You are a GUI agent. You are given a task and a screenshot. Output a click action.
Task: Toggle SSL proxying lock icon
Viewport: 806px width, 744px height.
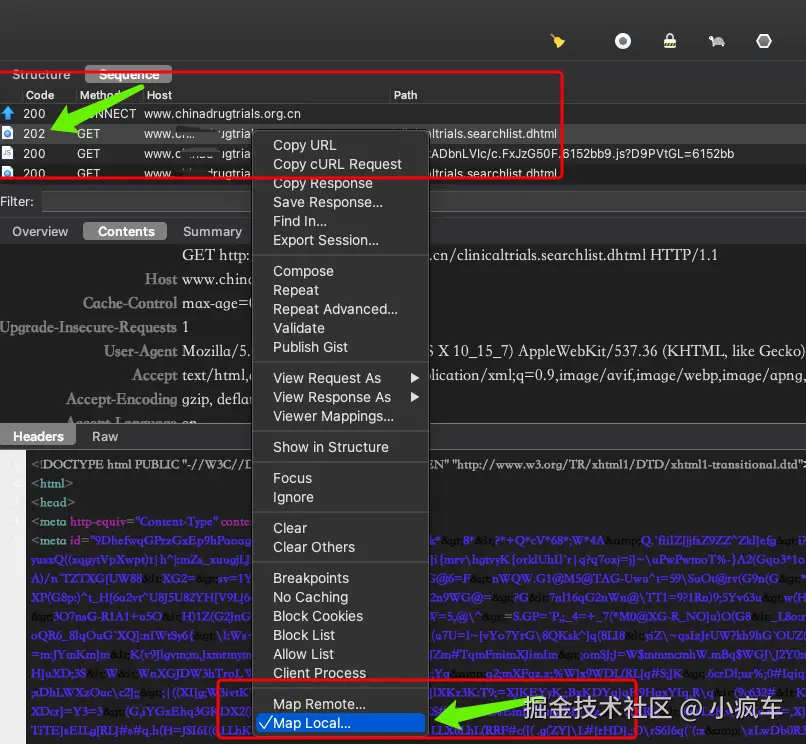(669, 41)
